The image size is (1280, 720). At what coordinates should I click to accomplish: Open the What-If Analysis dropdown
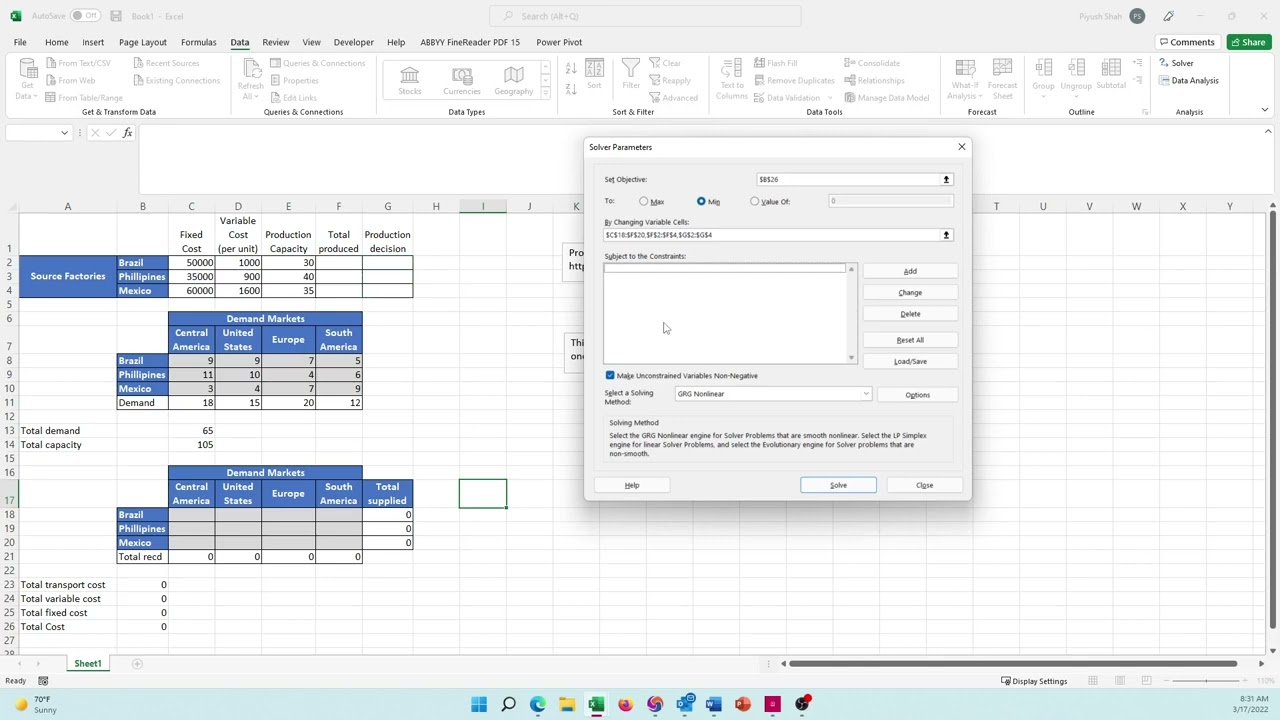965,79
